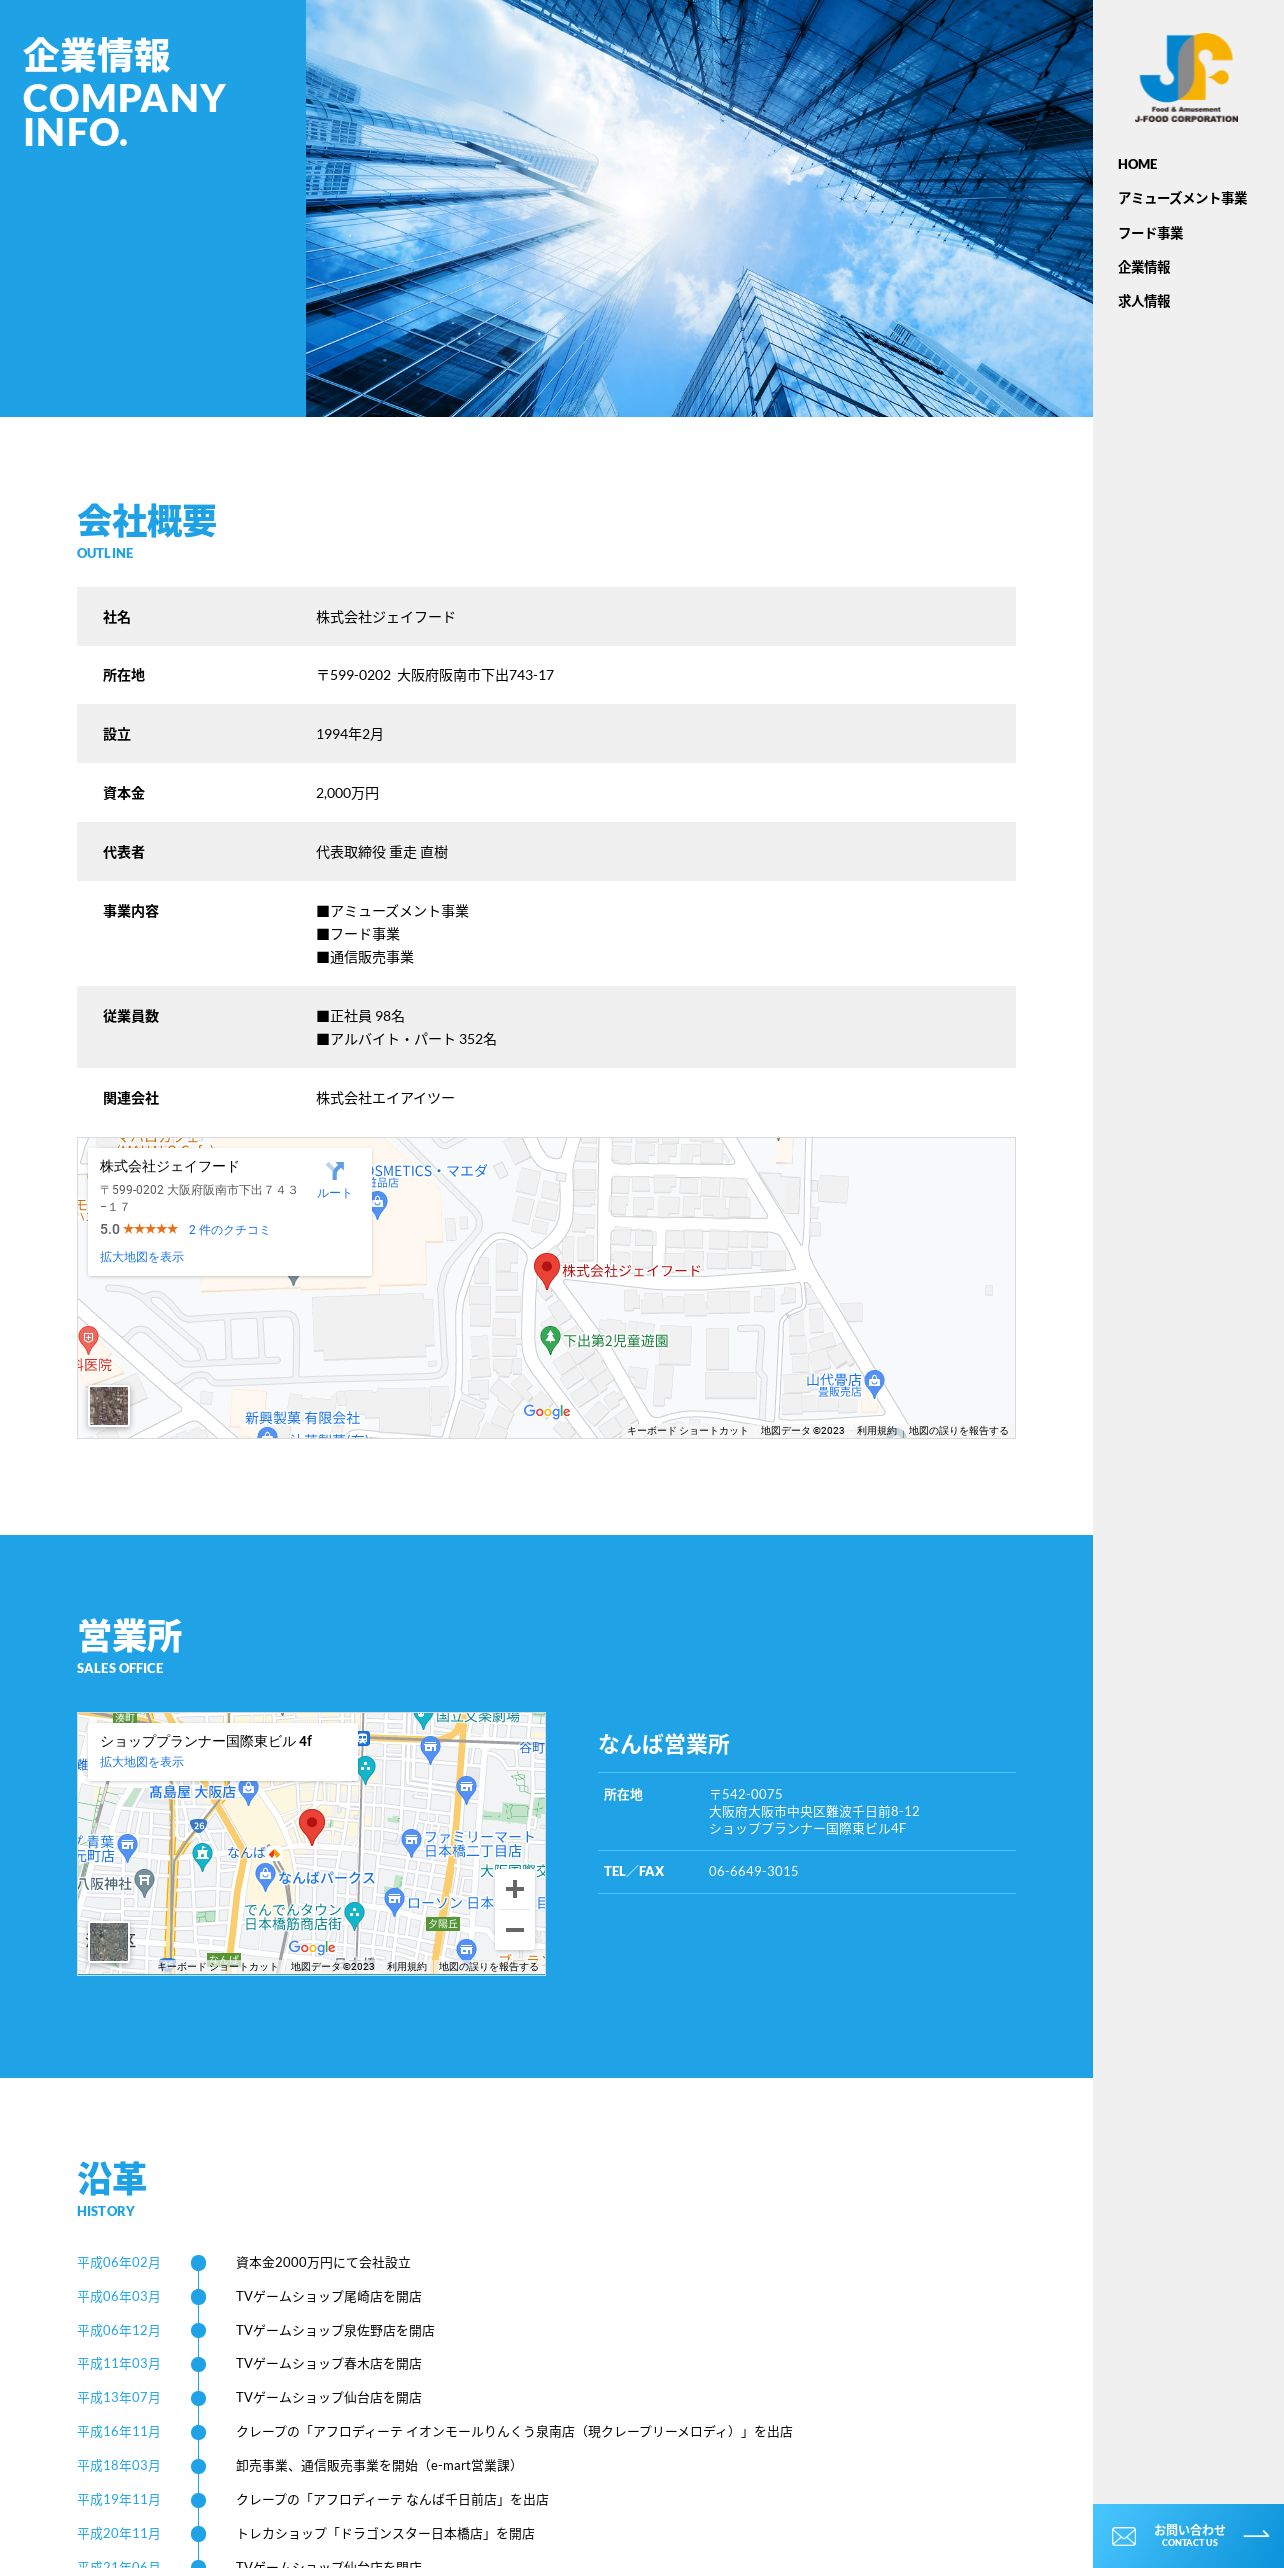Screen dimensions: 1284x2568
Task: Click the 医院 hospital marker icon
Action: pos(89,1339)
